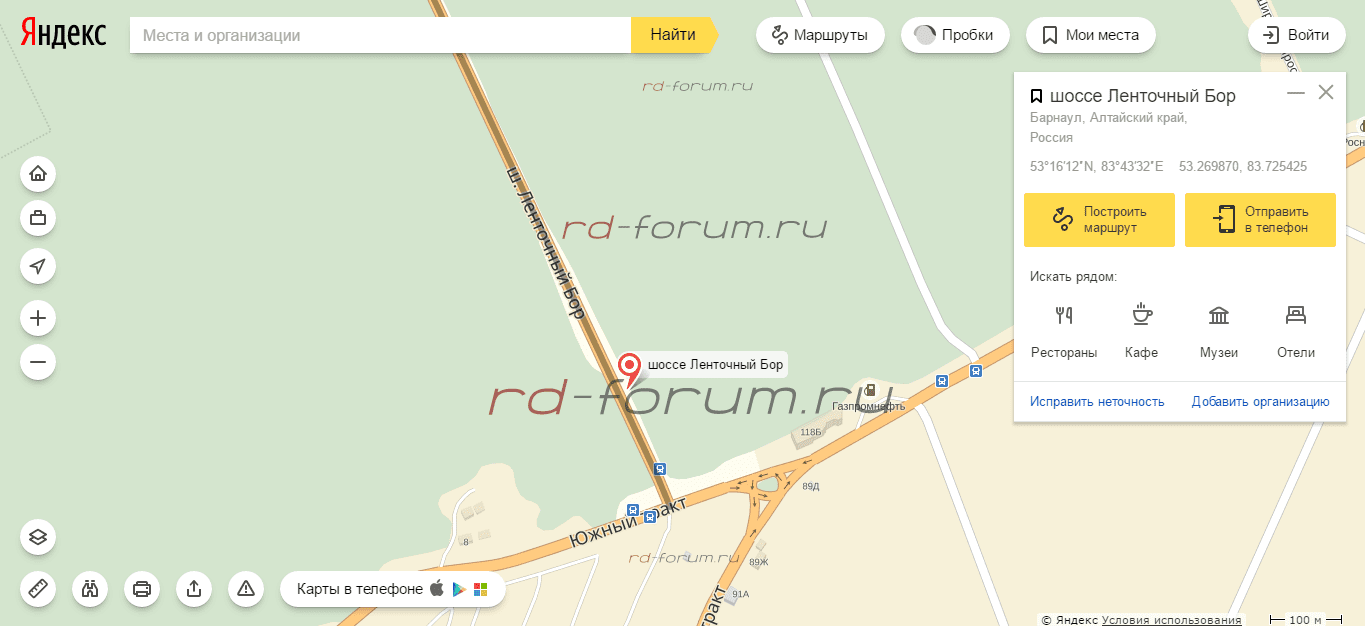Open the Маршруты routes button
The height and width of the screenshot is (626, 1365).
click(820, 35)
